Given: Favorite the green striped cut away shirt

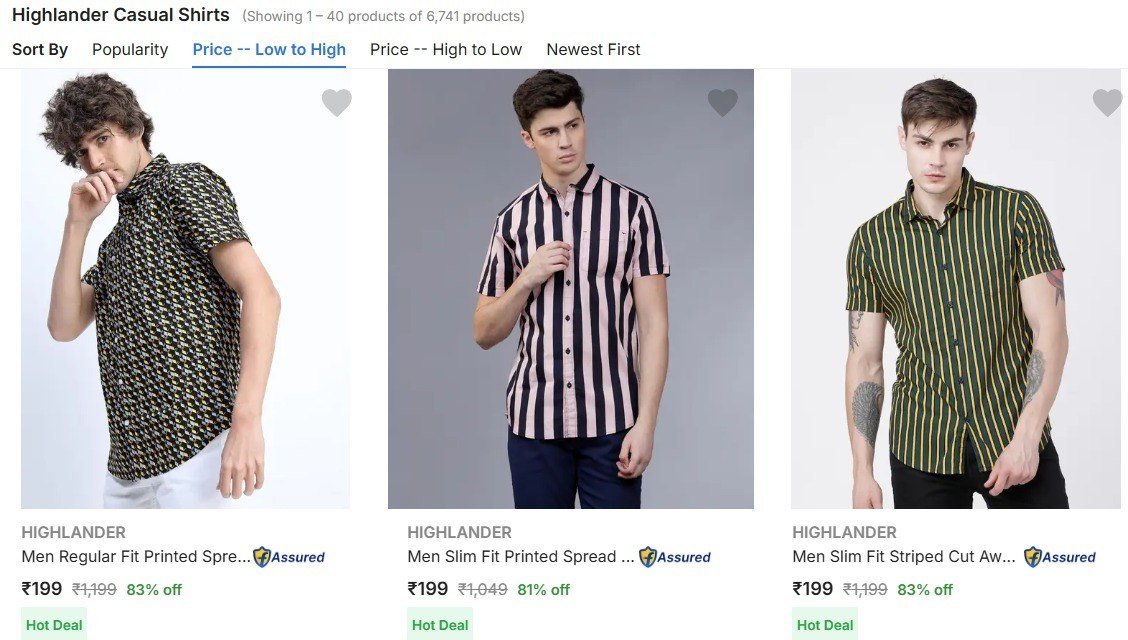Looking at the screenshot, I should click(1107, 102).
